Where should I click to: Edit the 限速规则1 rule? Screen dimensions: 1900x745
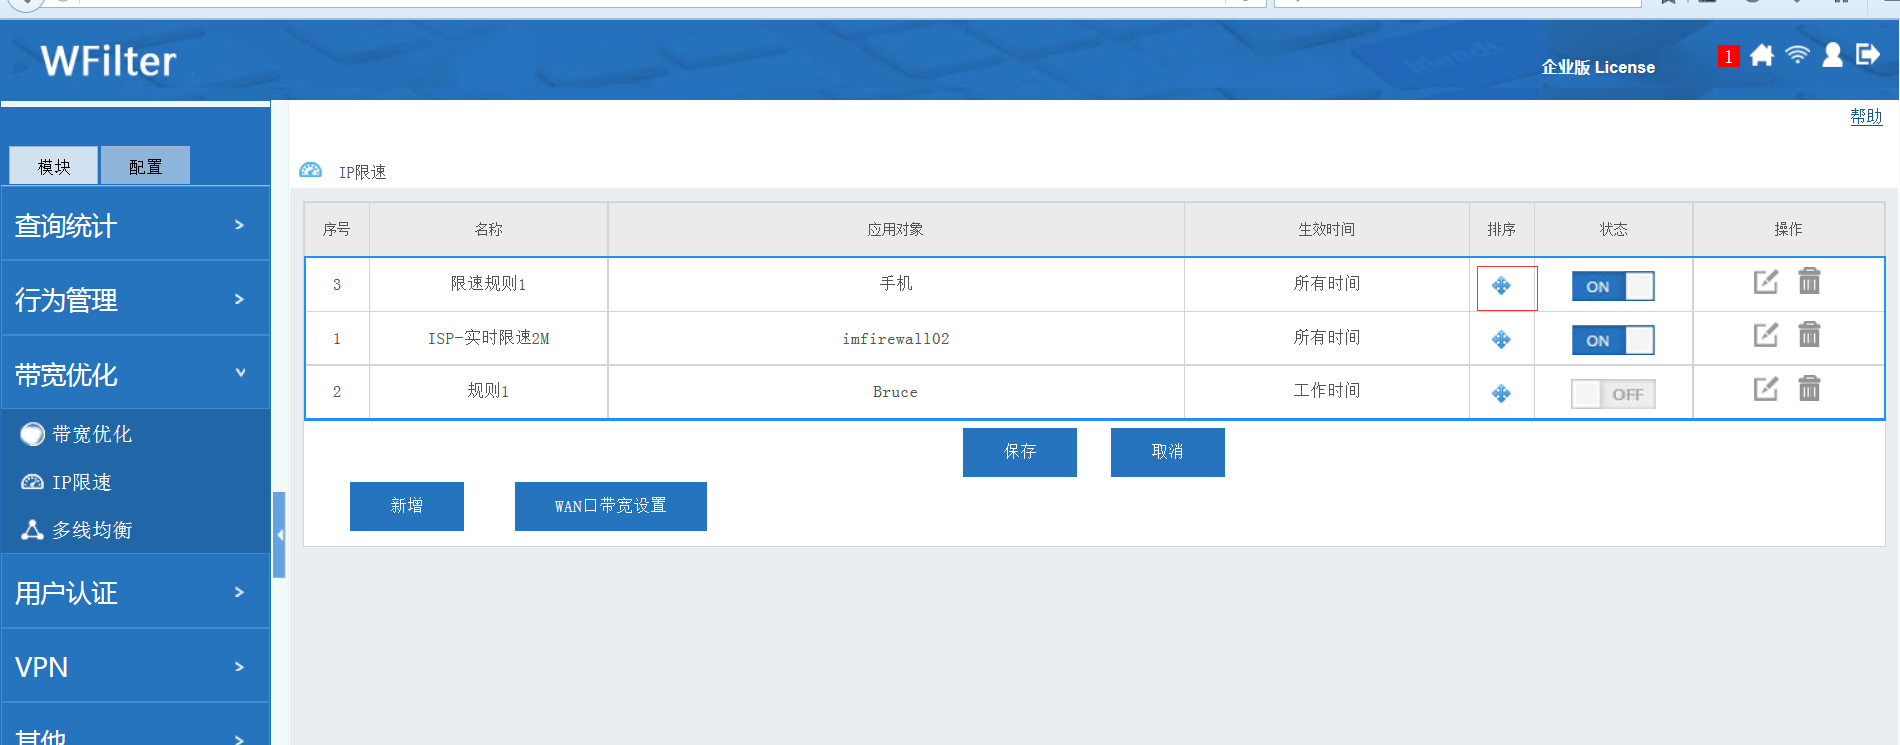pyautogui.click(x=1766, y=282)
